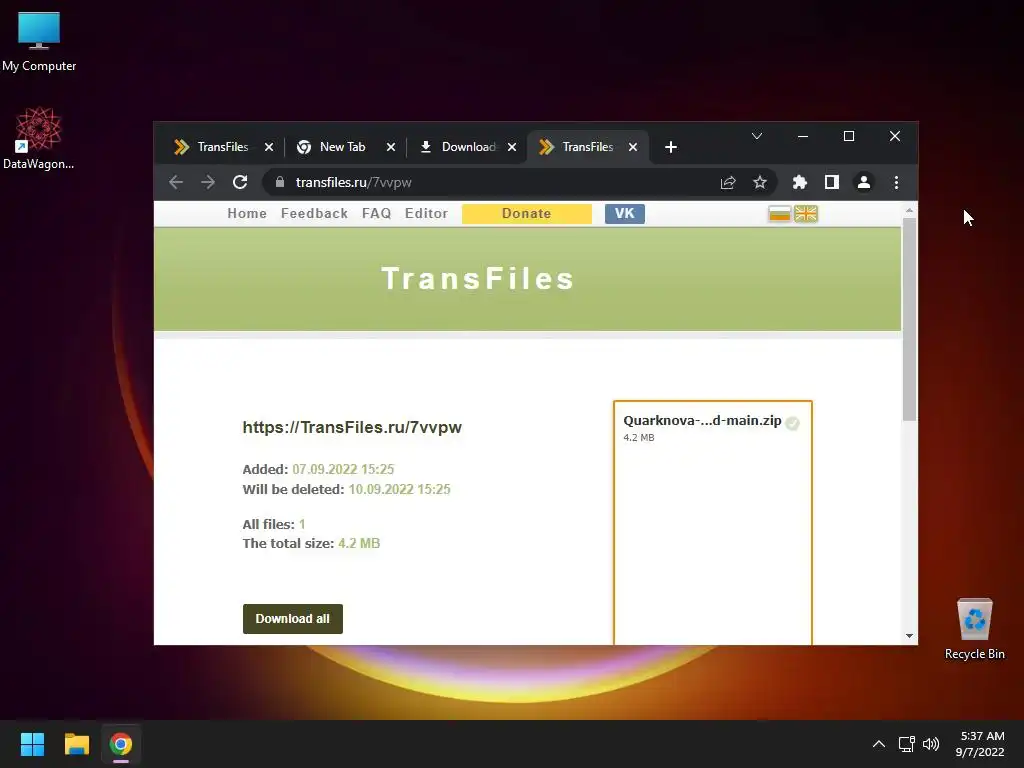Toggle Chrome side panel
1024x768 pixels.
pos(831,182)
